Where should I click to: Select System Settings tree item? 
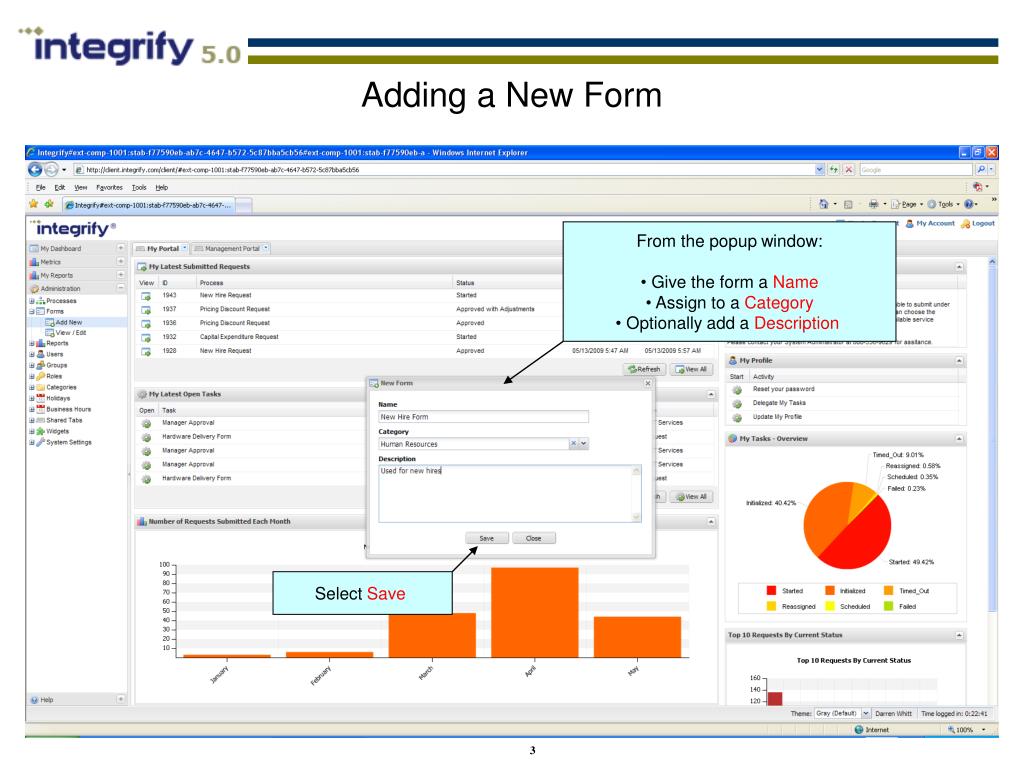coord(69,443)
